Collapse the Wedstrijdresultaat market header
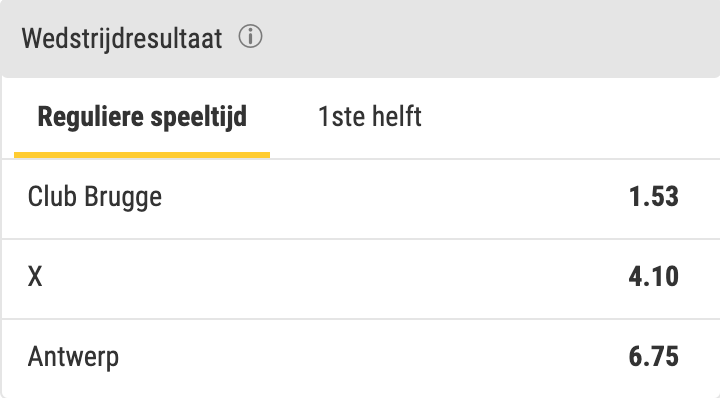 click(360, 39)
